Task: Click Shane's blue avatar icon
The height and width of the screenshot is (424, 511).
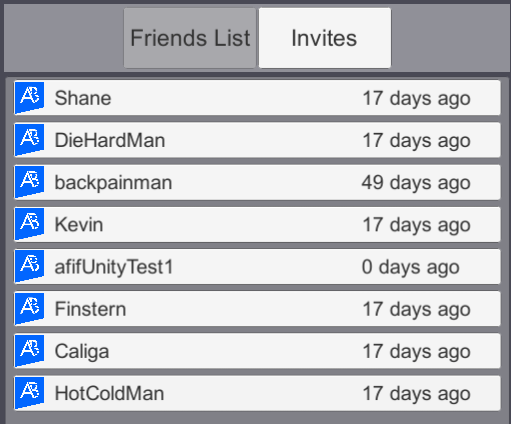Action: point(30,98)
